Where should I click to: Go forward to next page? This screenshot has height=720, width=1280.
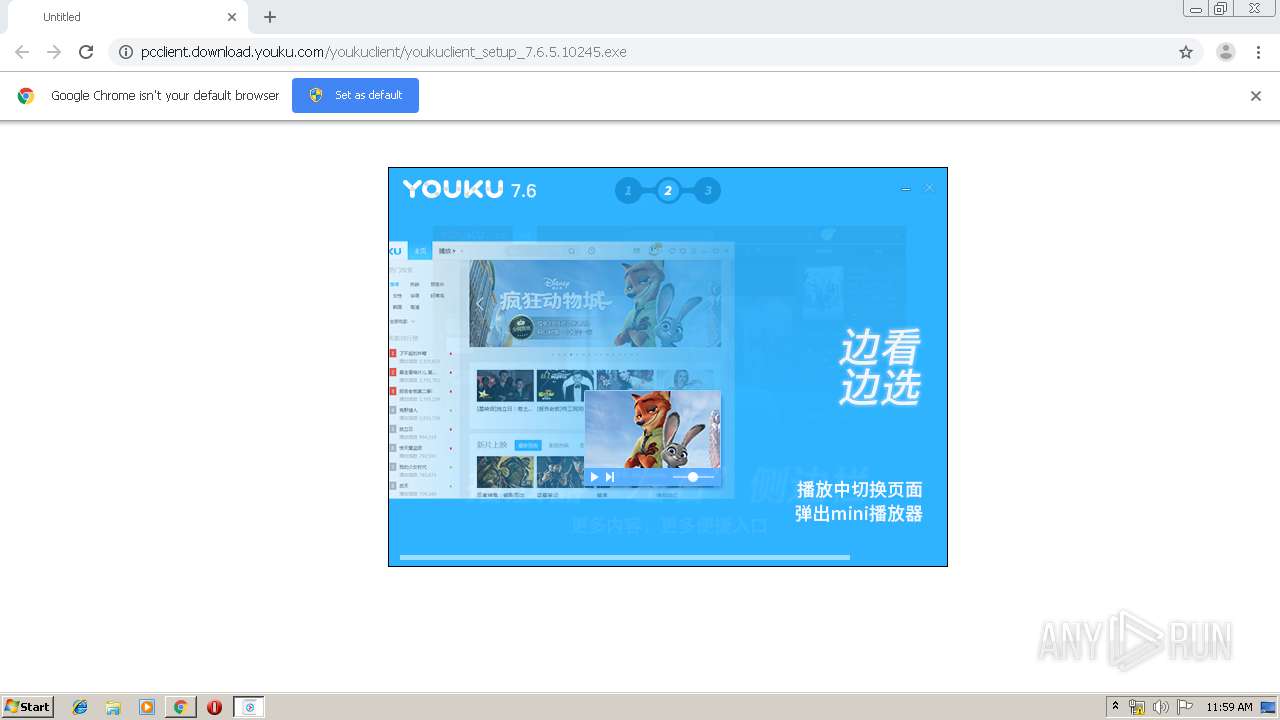pos(54,52)
